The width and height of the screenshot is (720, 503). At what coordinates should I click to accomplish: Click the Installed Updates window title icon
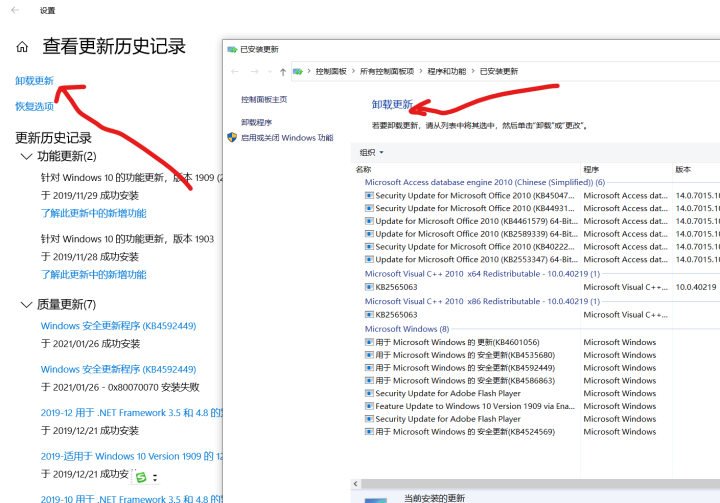click(232, 49)
